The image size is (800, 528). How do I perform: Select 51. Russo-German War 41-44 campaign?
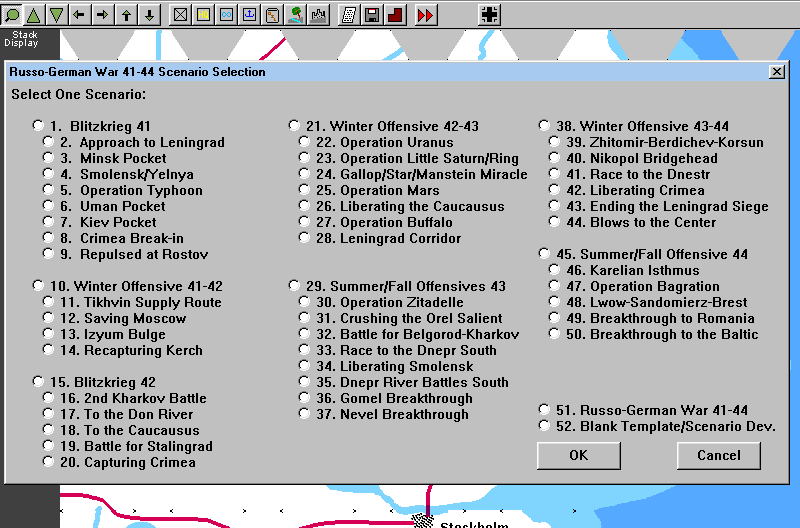(544, 410)
